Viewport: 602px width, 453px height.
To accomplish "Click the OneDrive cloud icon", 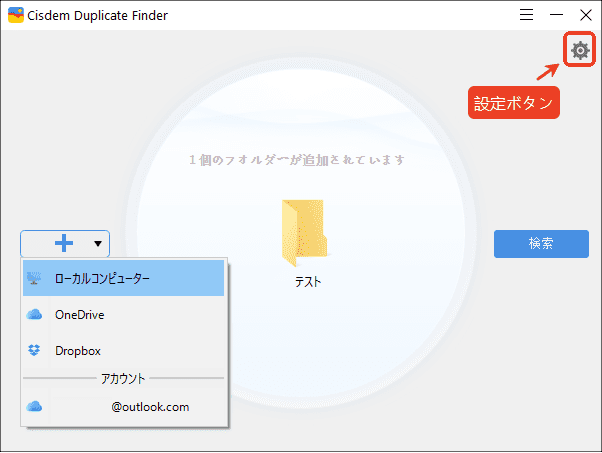I will click(x=35, y=315).
